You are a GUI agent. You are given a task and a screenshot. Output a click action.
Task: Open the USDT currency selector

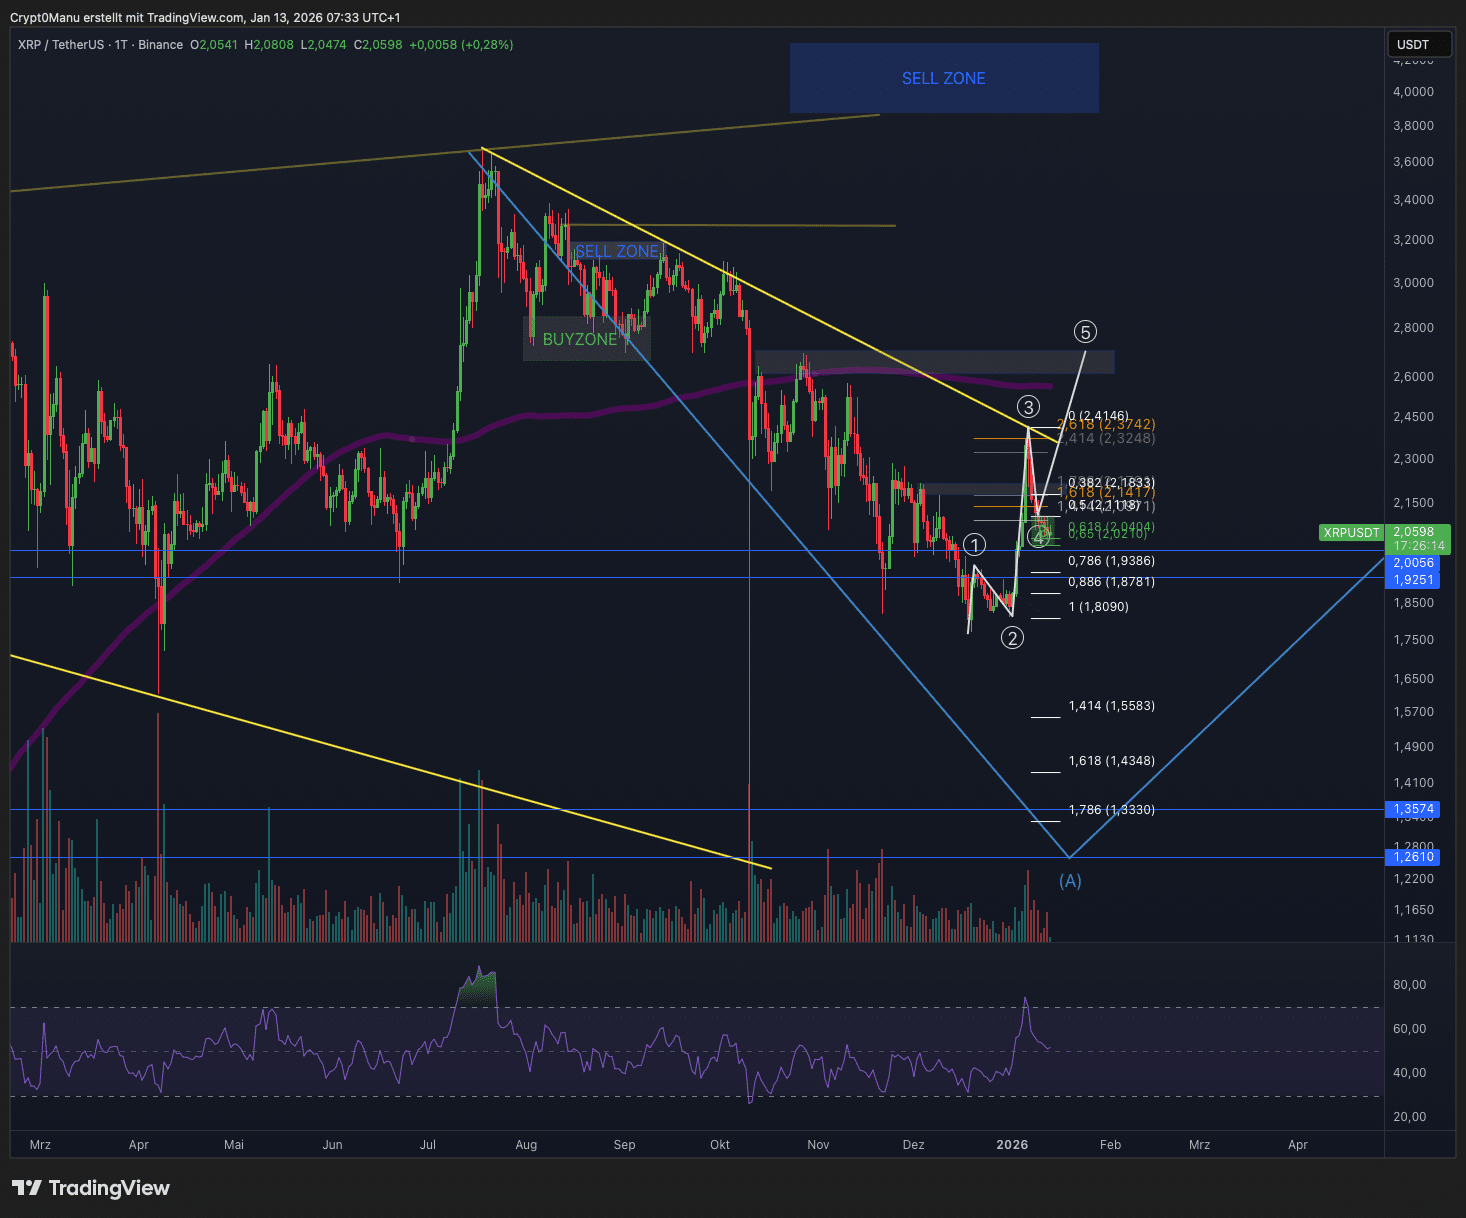1417,44
